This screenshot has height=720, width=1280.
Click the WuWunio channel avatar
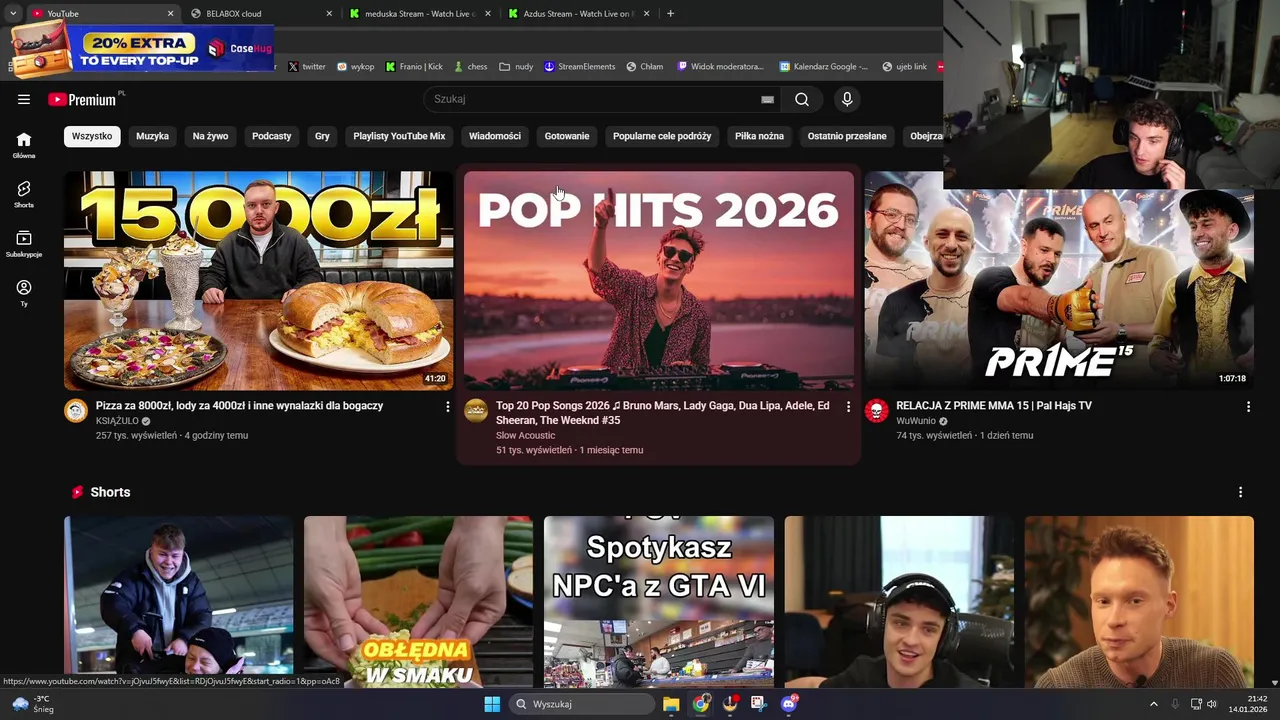click(x=876, y=411)
